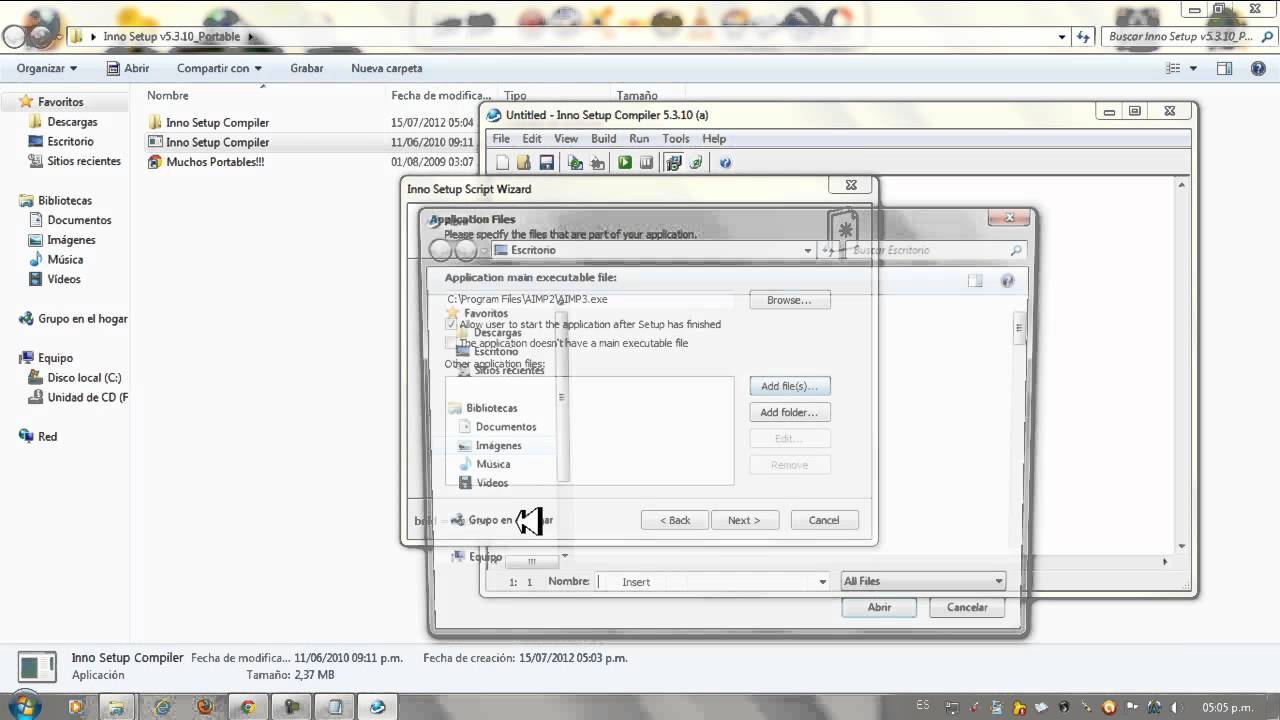This screenshot has width=1280, height=720.
Task: Click Compile icon in Inno Setup toolbar
Action: point(575,162)
